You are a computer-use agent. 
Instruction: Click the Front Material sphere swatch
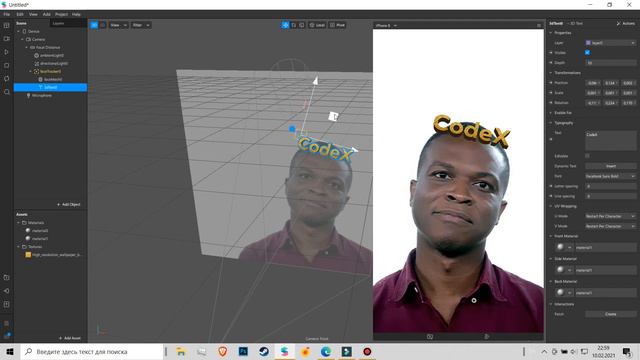click(560, 247)
